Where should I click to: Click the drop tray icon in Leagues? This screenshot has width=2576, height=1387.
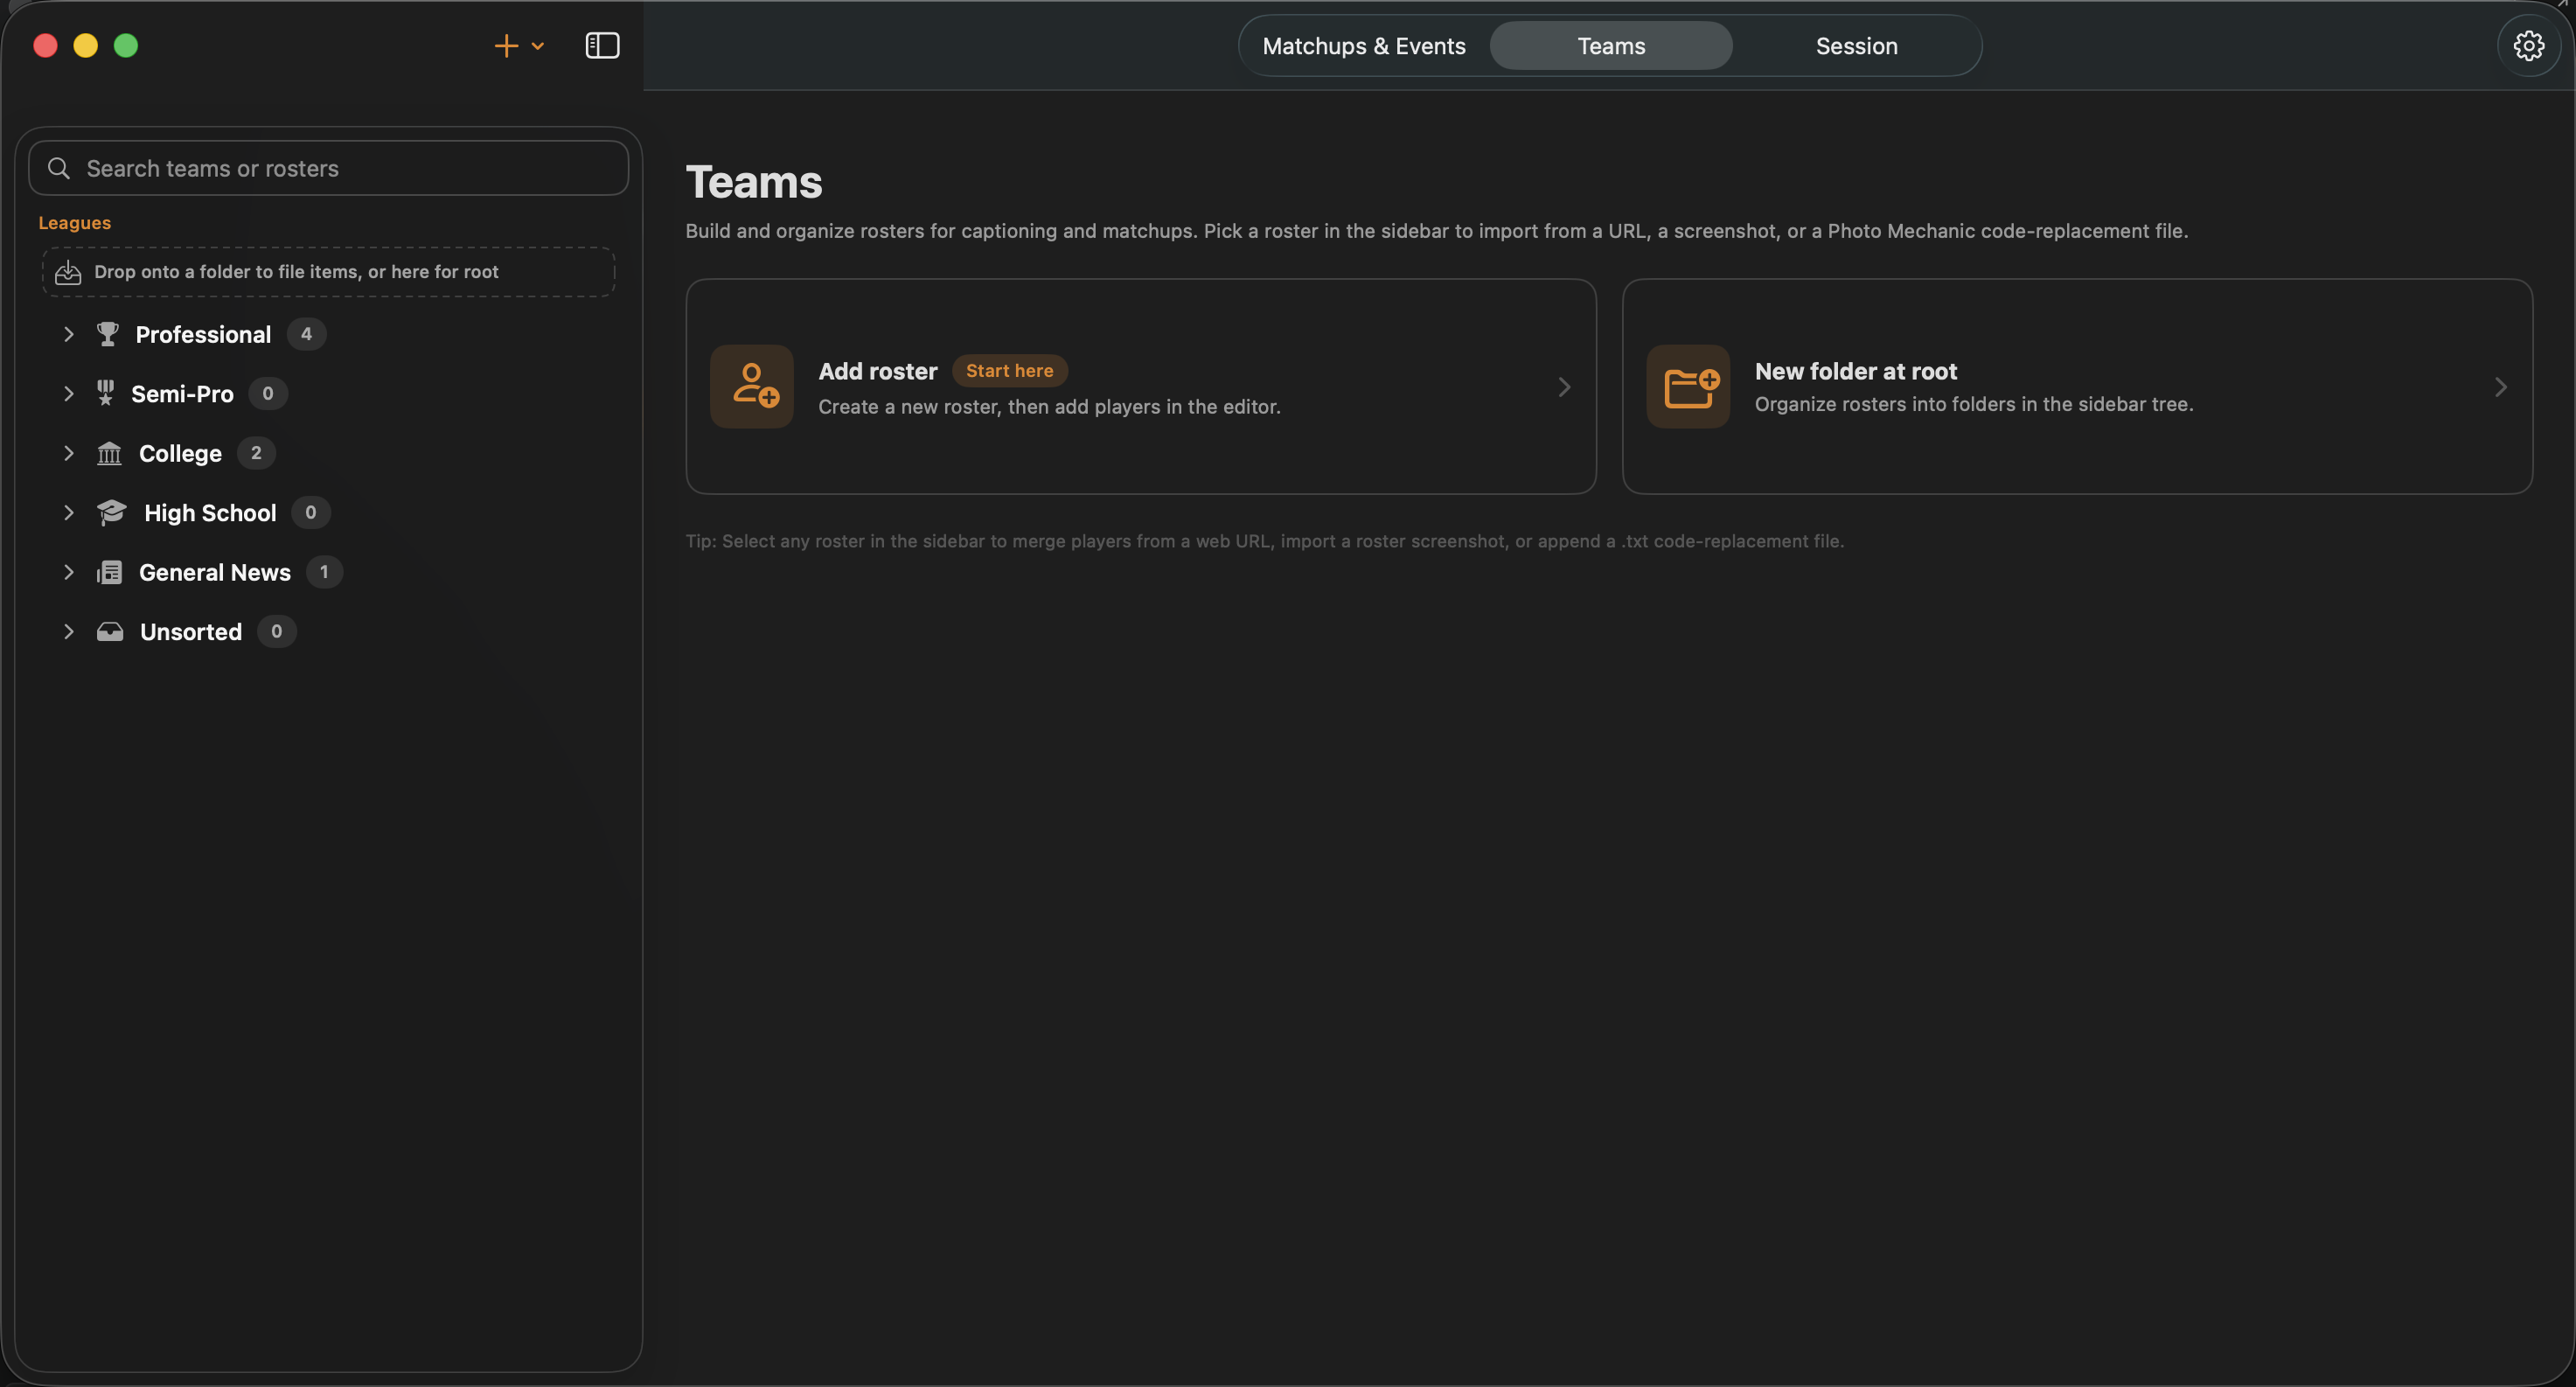(68, 272)
